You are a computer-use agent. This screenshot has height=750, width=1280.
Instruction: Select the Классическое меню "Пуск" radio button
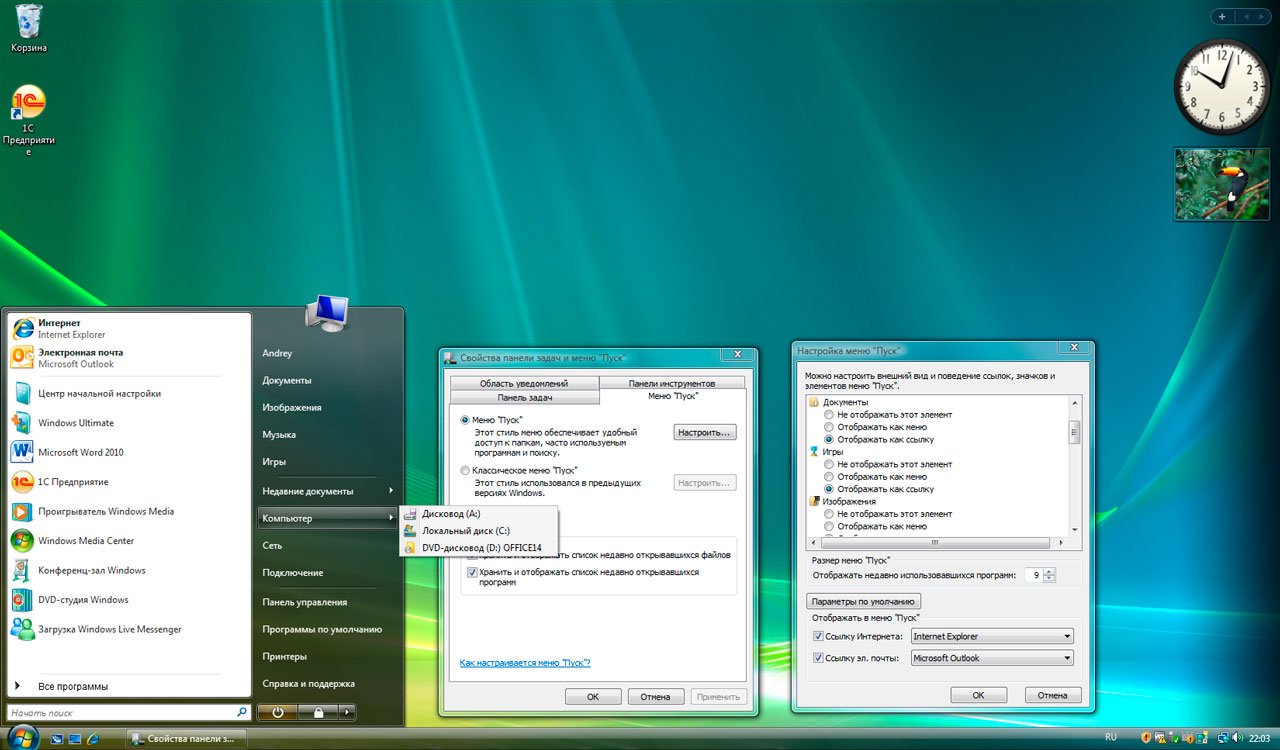click(465, 470)
